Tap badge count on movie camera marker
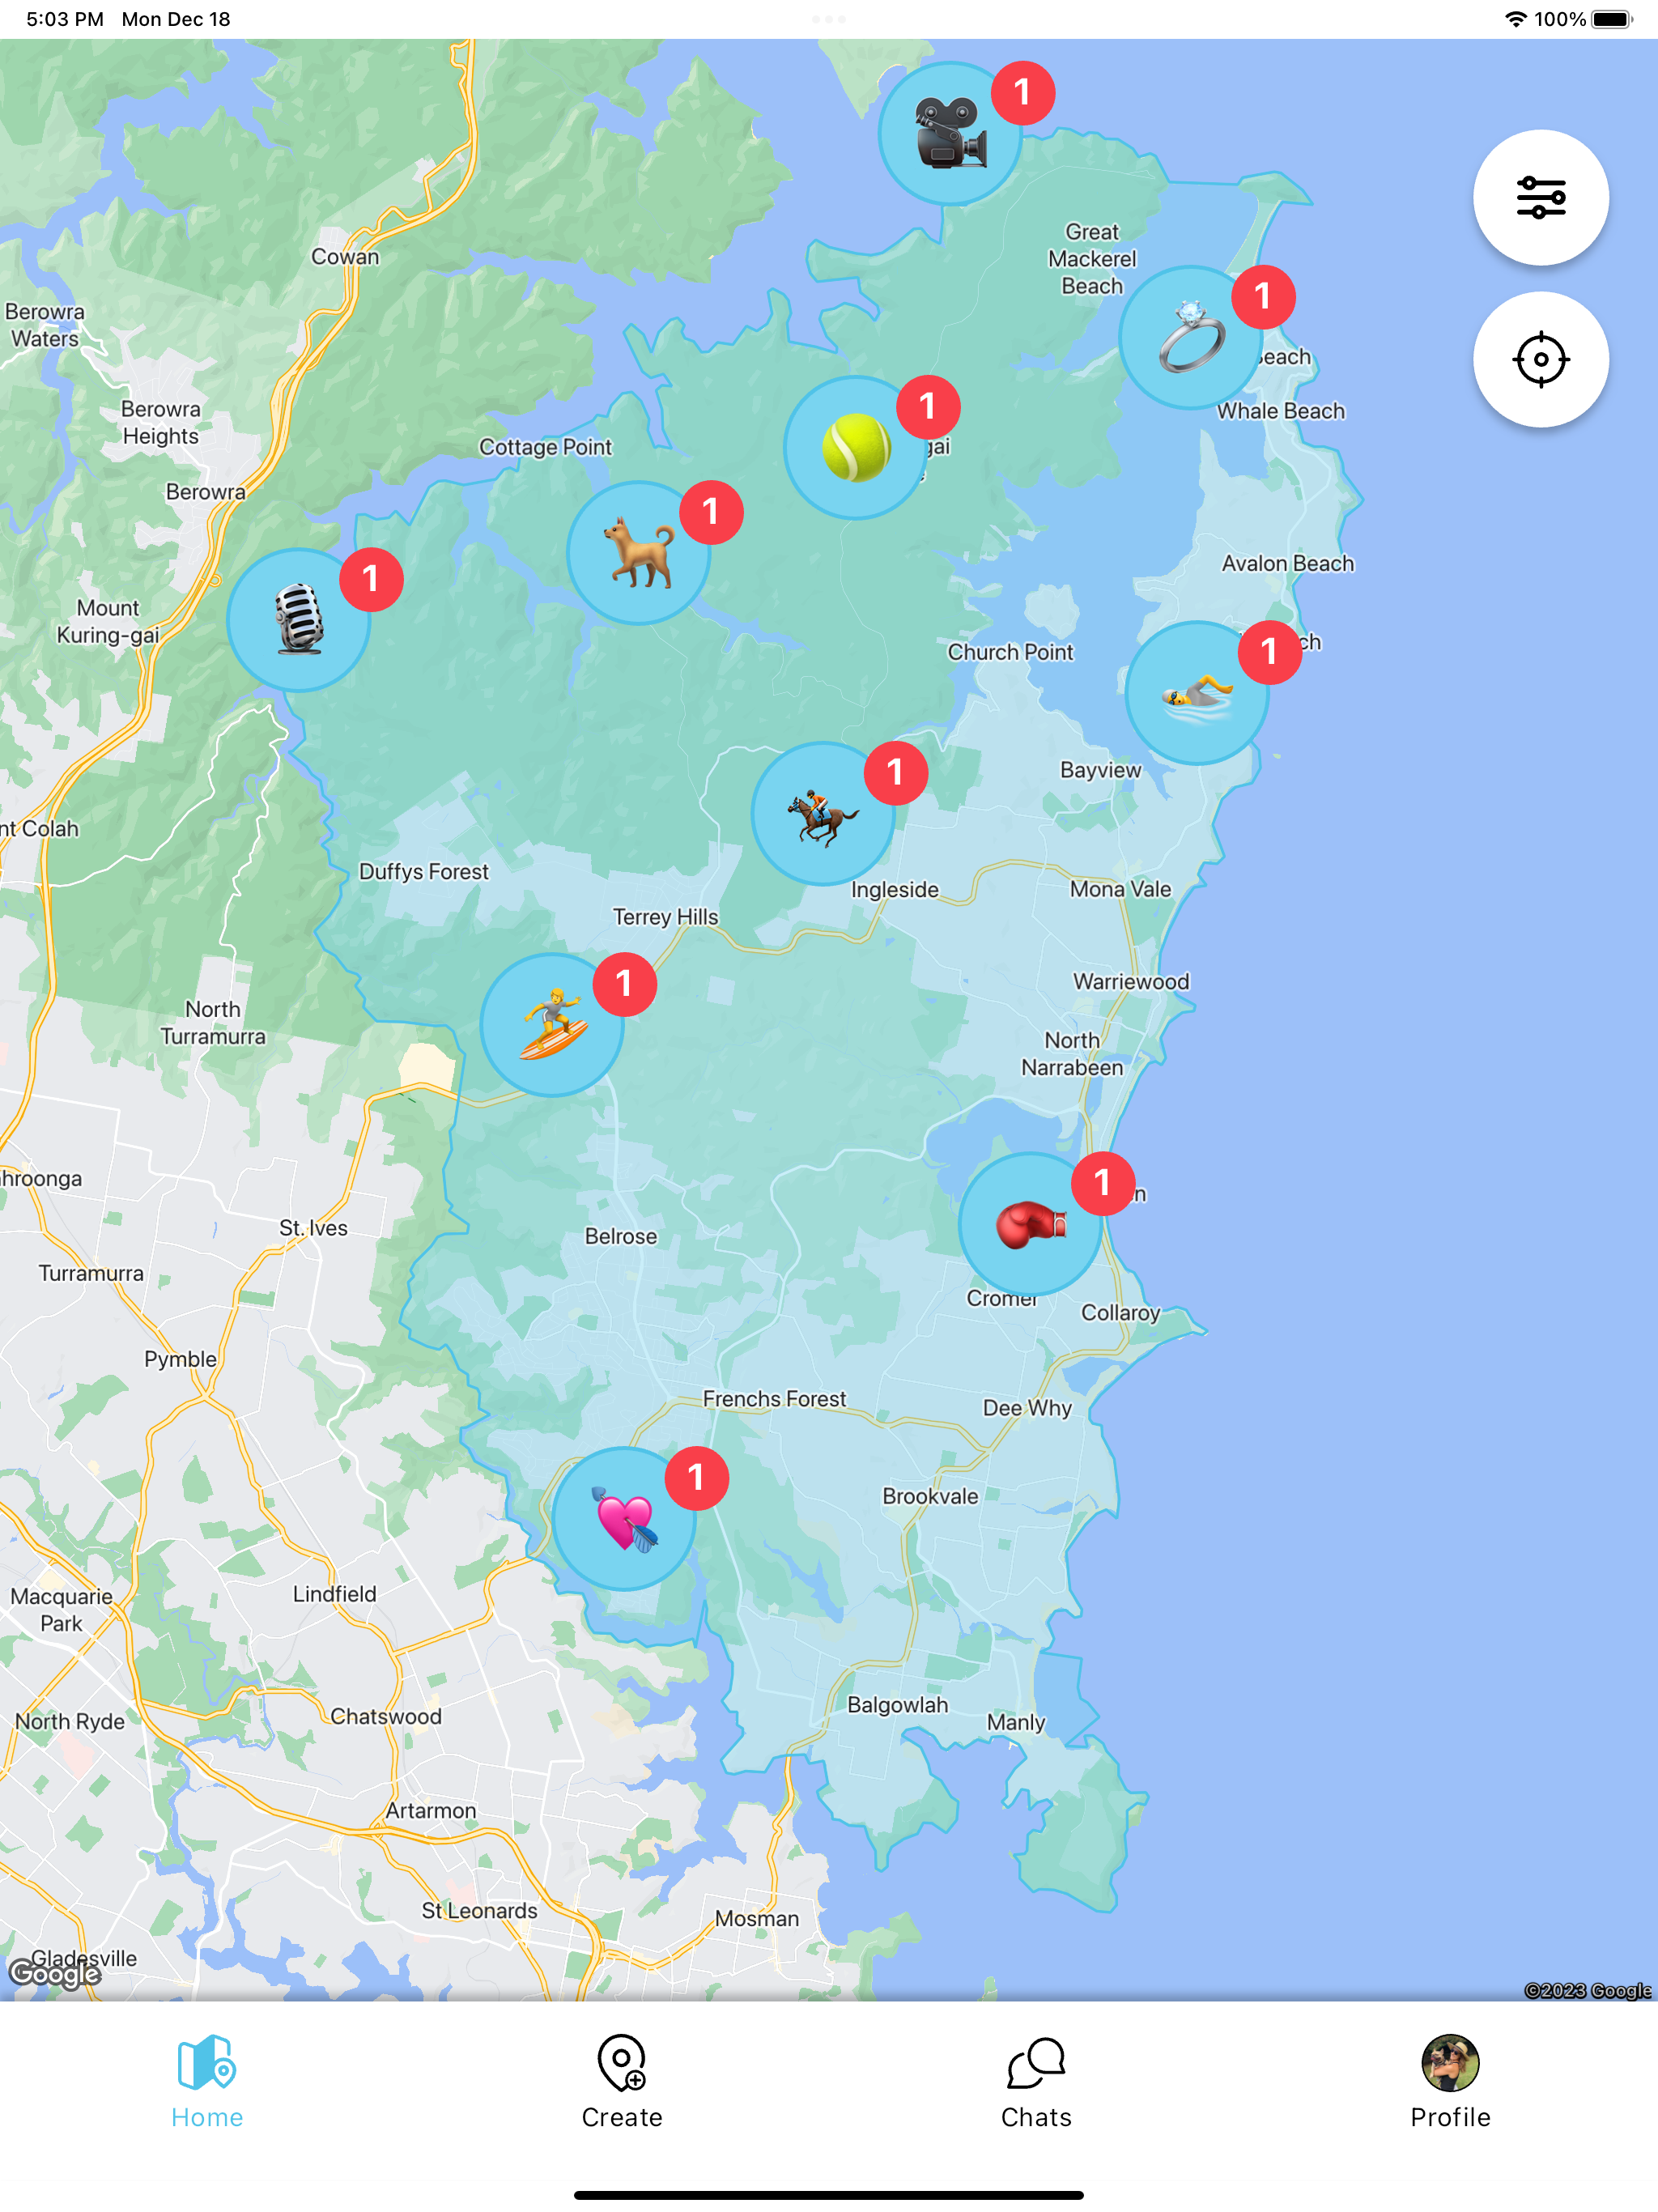The width and height of the screenshot is (1658, 2212). (1022, 93)
